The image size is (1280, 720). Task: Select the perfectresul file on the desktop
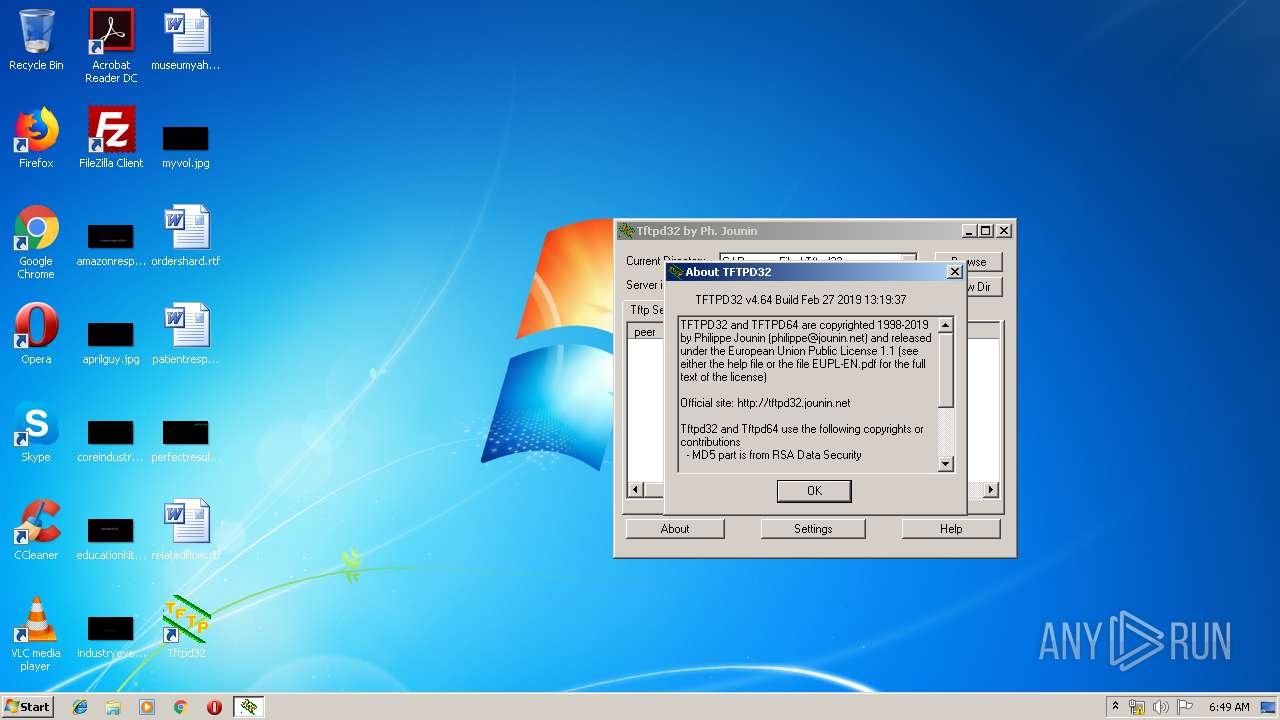tap(186, 438)
